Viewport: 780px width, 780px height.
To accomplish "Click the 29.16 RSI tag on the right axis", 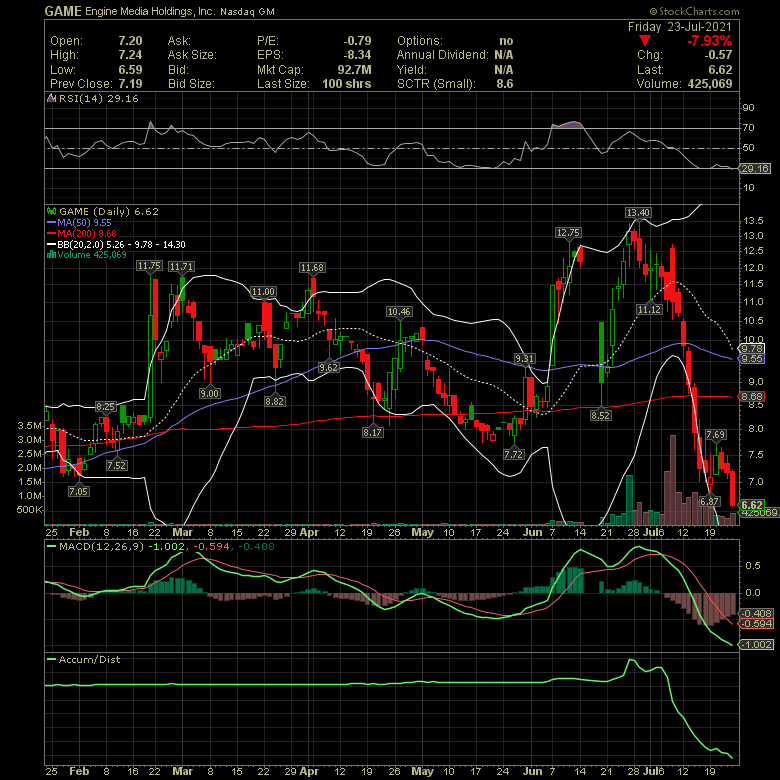I will 755,169.
